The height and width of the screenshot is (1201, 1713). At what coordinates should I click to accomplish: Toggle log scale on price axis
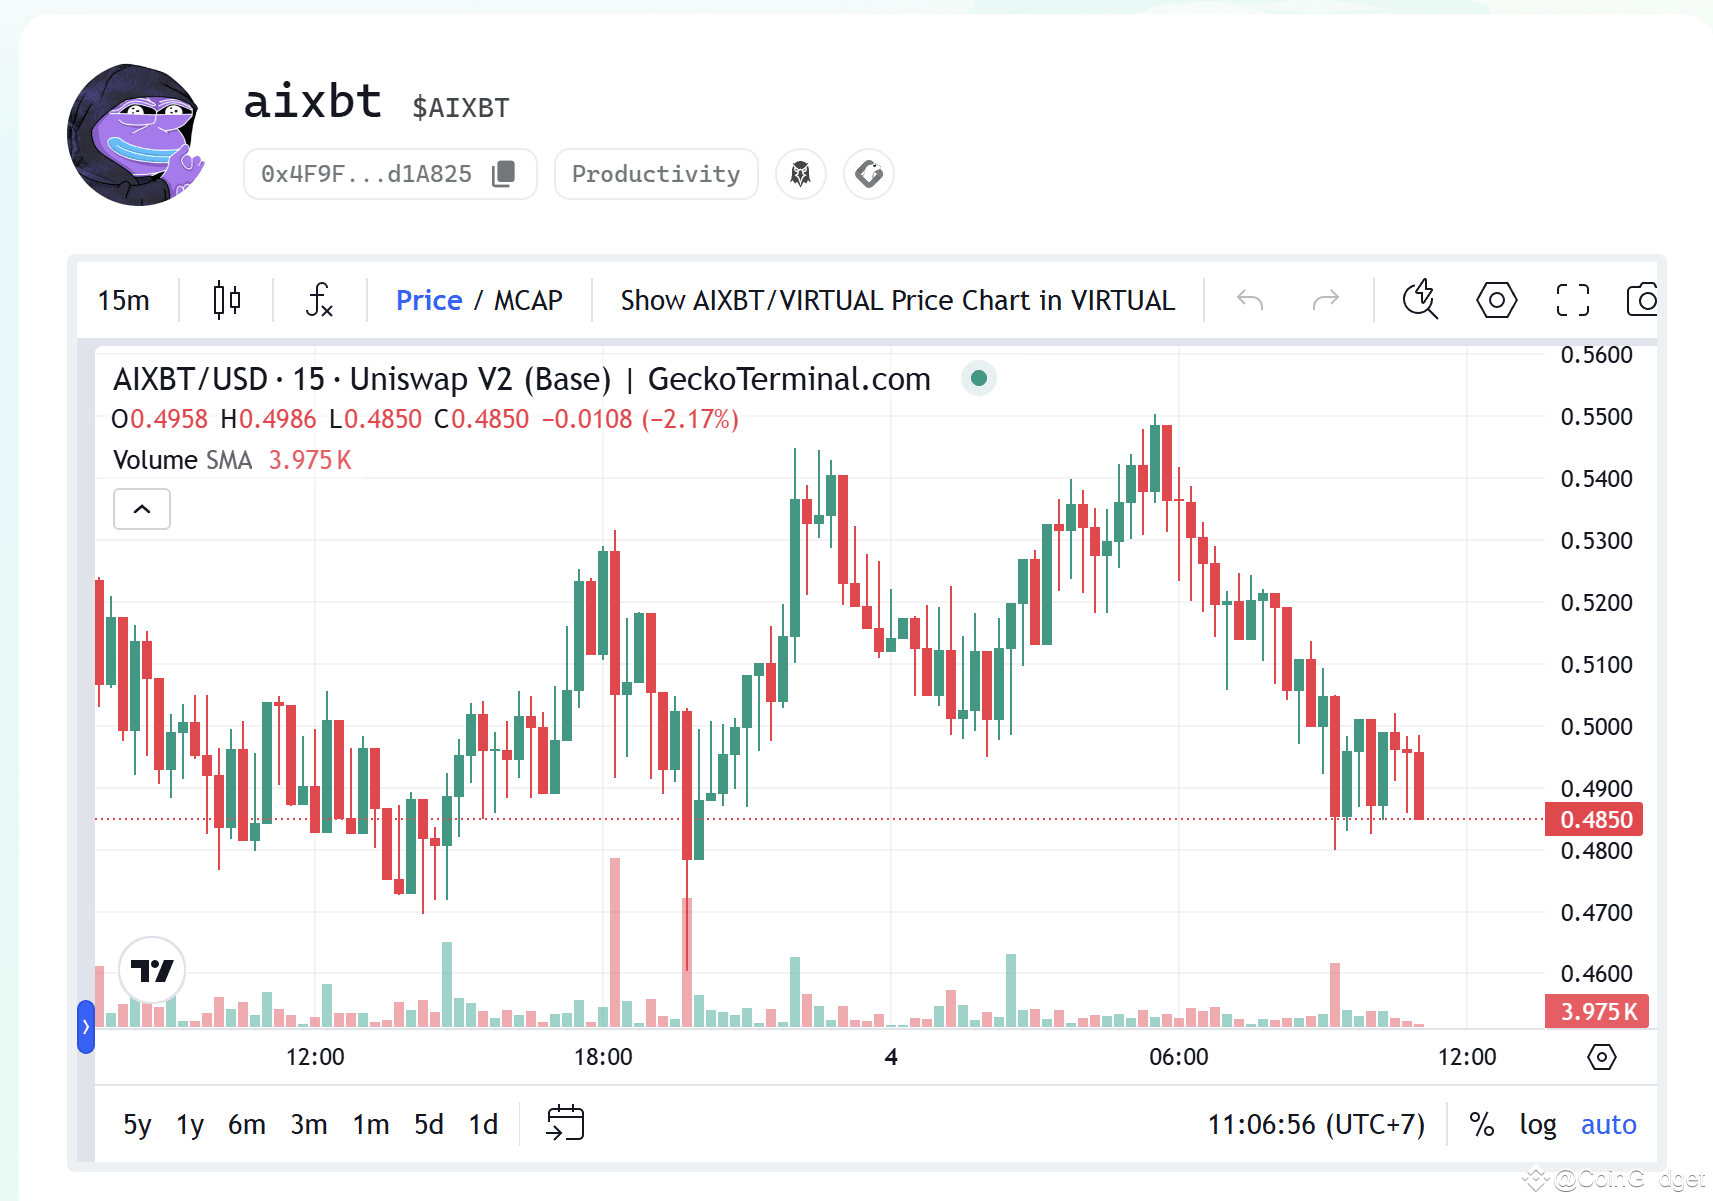(1537, 1125)
